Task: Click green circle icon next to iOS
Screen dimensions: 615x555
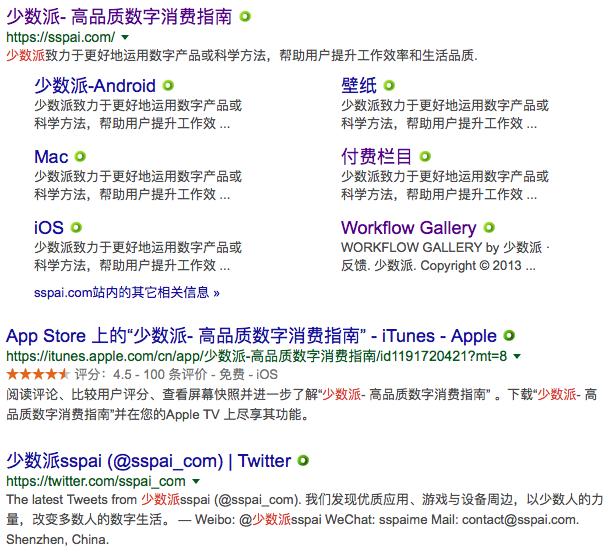Action: coord(74,228)
